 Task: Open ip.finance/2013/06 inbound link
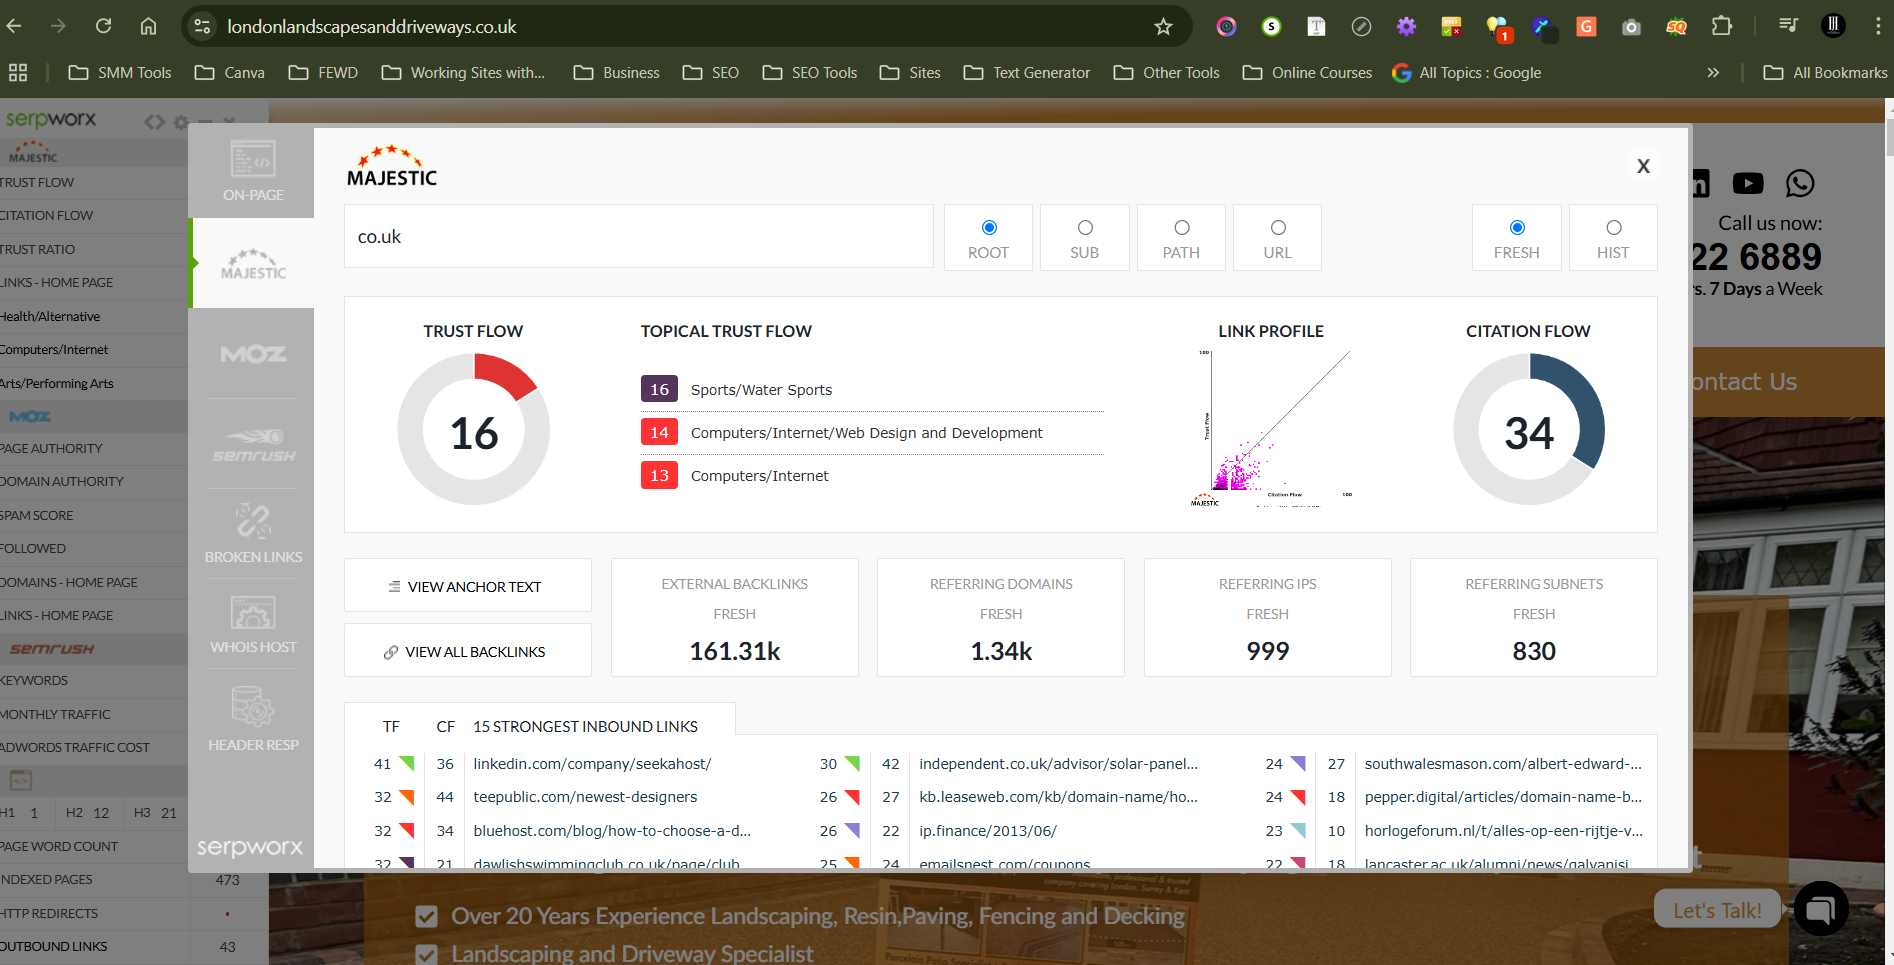click(x=988, y=831)
